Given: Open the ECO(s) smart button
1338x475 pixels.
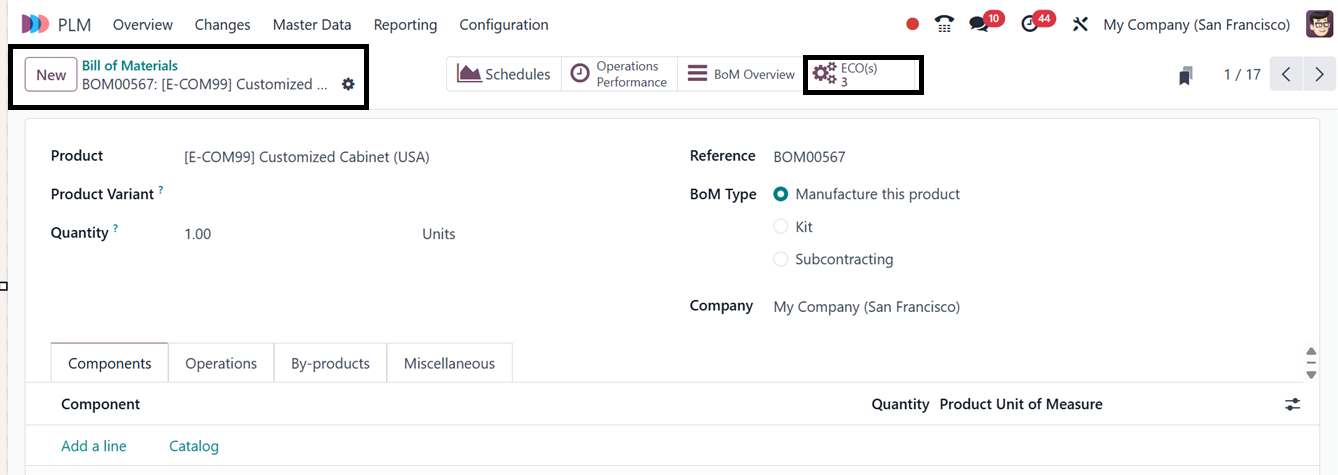Looking at the screenshot, I should pyautogui.click(x=862, y=75).
